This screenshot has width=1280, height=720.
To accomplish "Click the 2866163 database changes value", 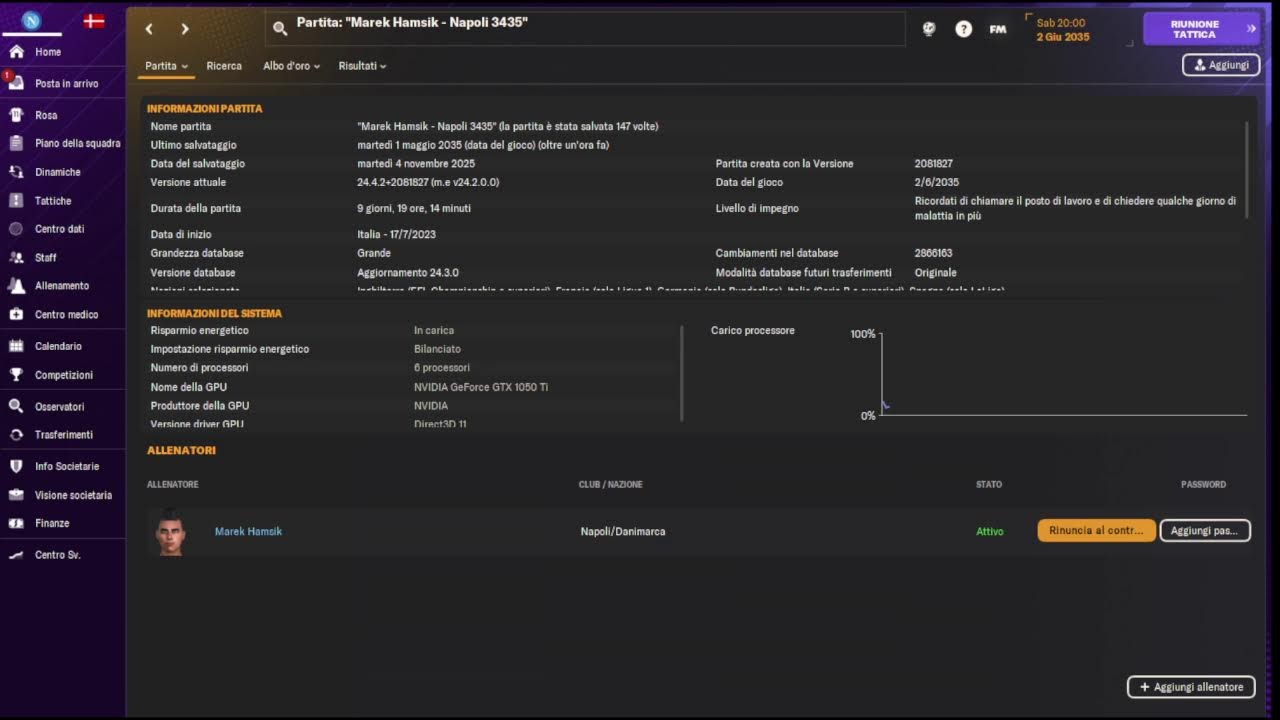I will pyautogui.click(x=933, y=253).
